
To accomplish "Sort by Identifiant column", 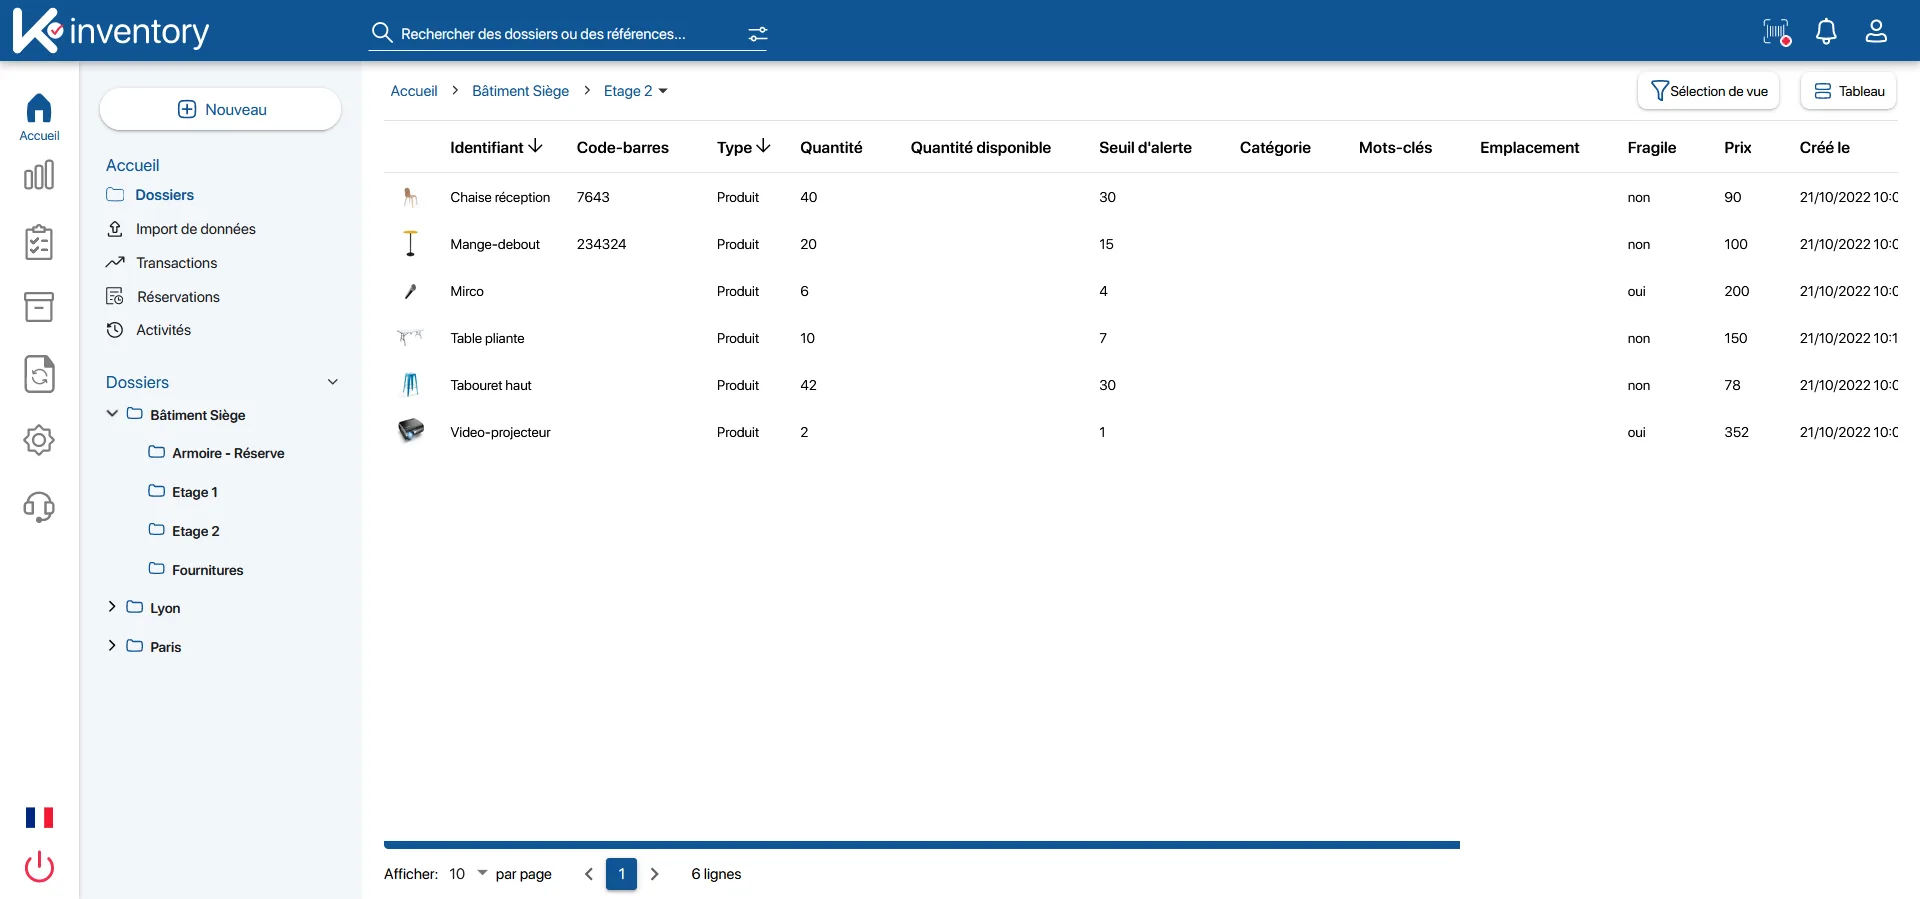I will [496, 147].
